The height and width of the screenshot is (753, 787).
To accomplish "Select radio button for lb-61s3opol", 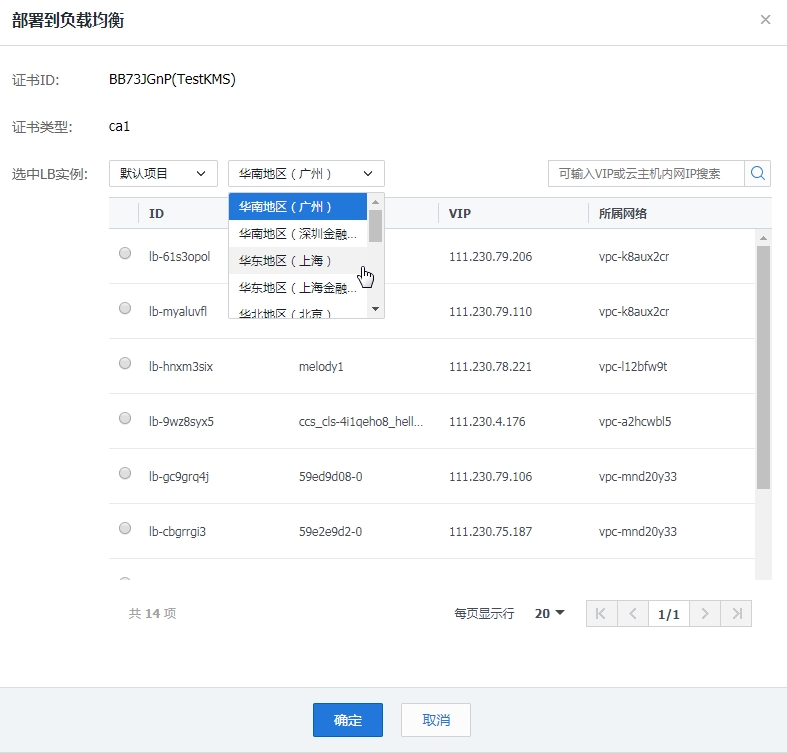I will pos(125,254).
